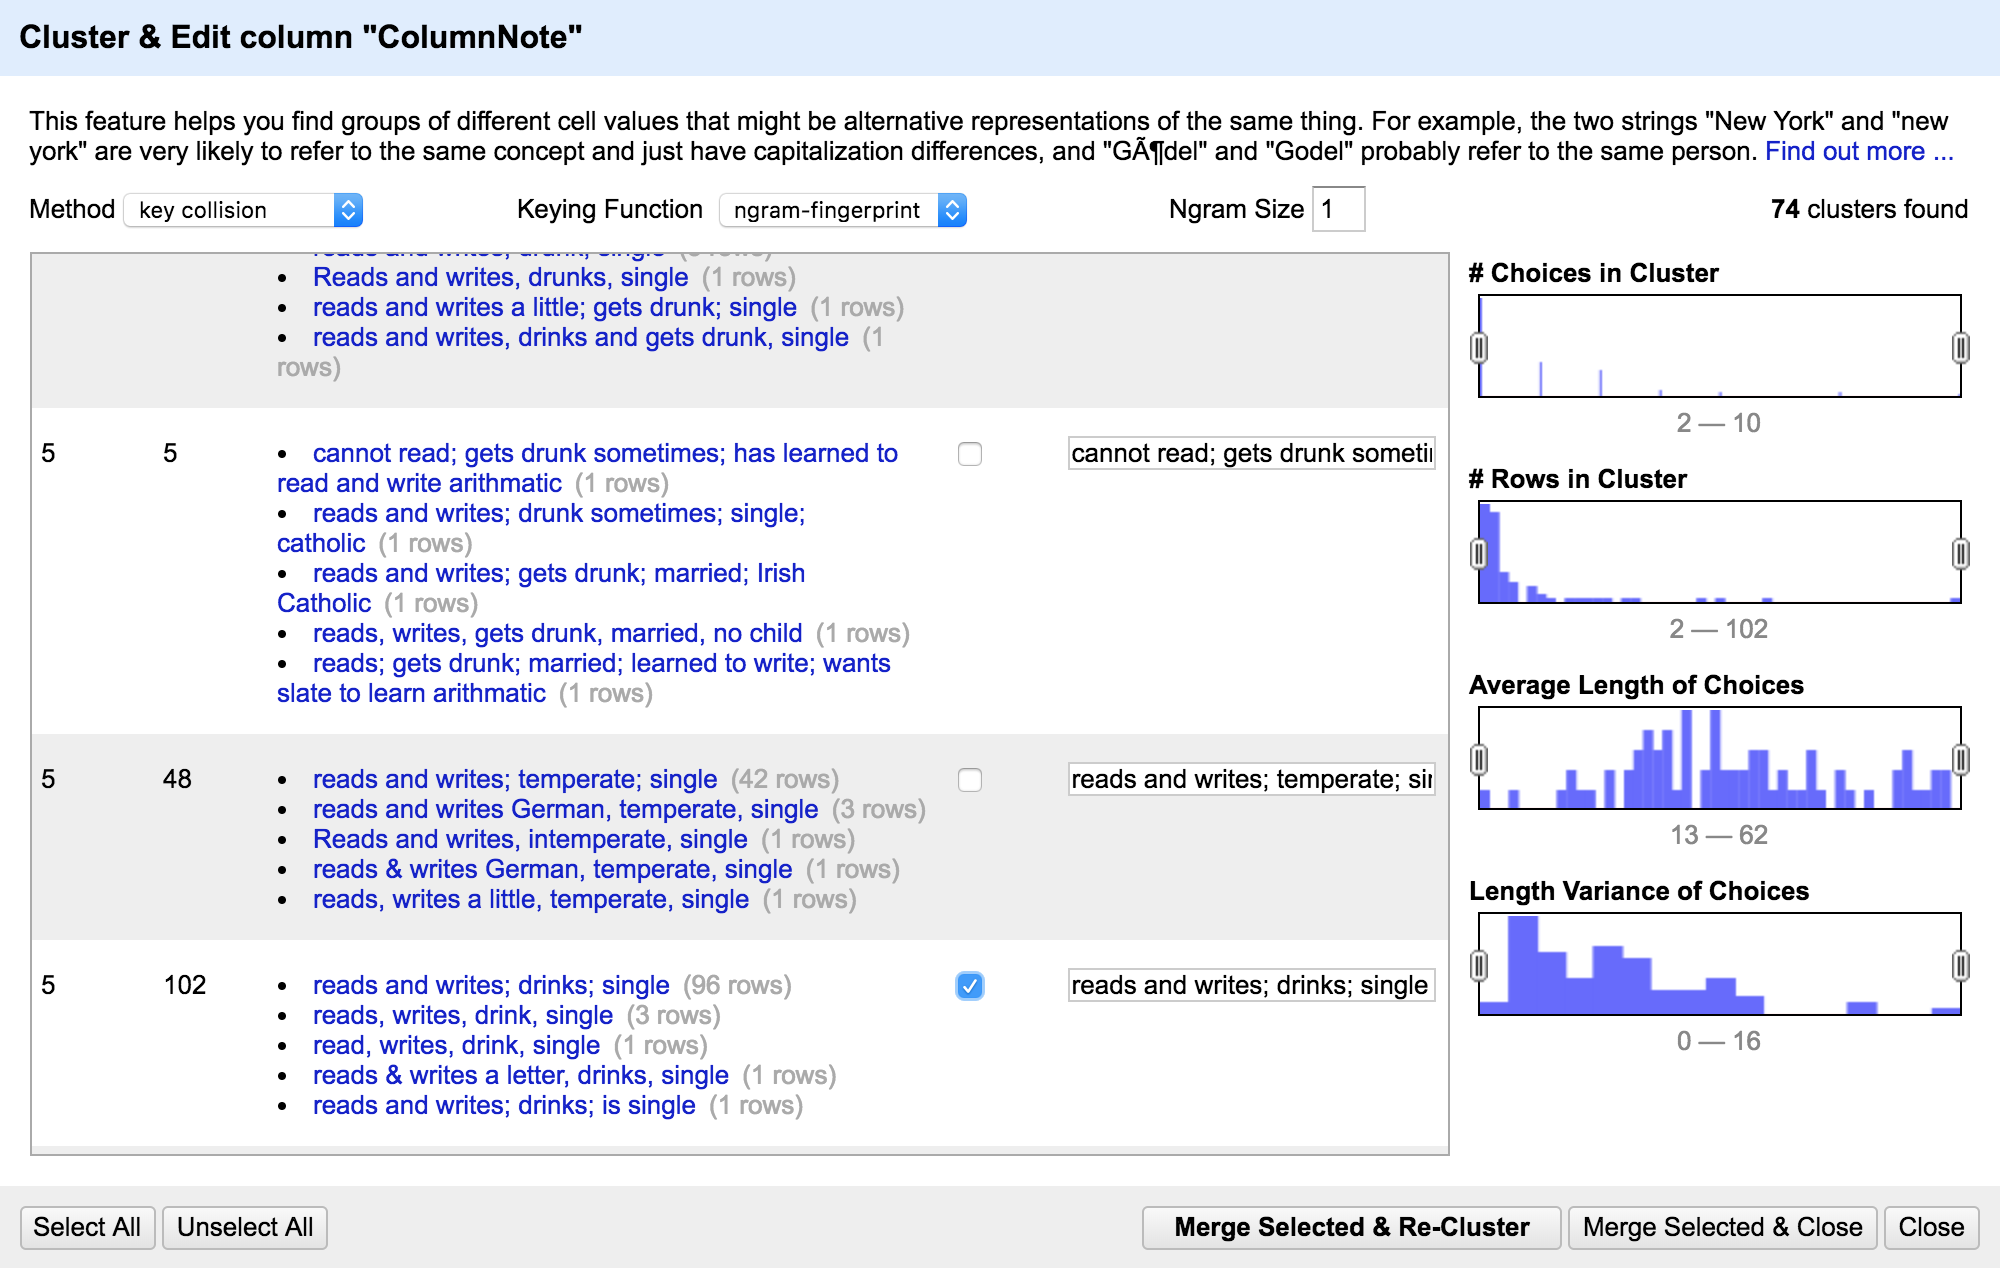This screenshot has height=1268, width=2000.
Task: Click left handle of Rows in Cluster histogram
Action: click(x=1479, y=554)
